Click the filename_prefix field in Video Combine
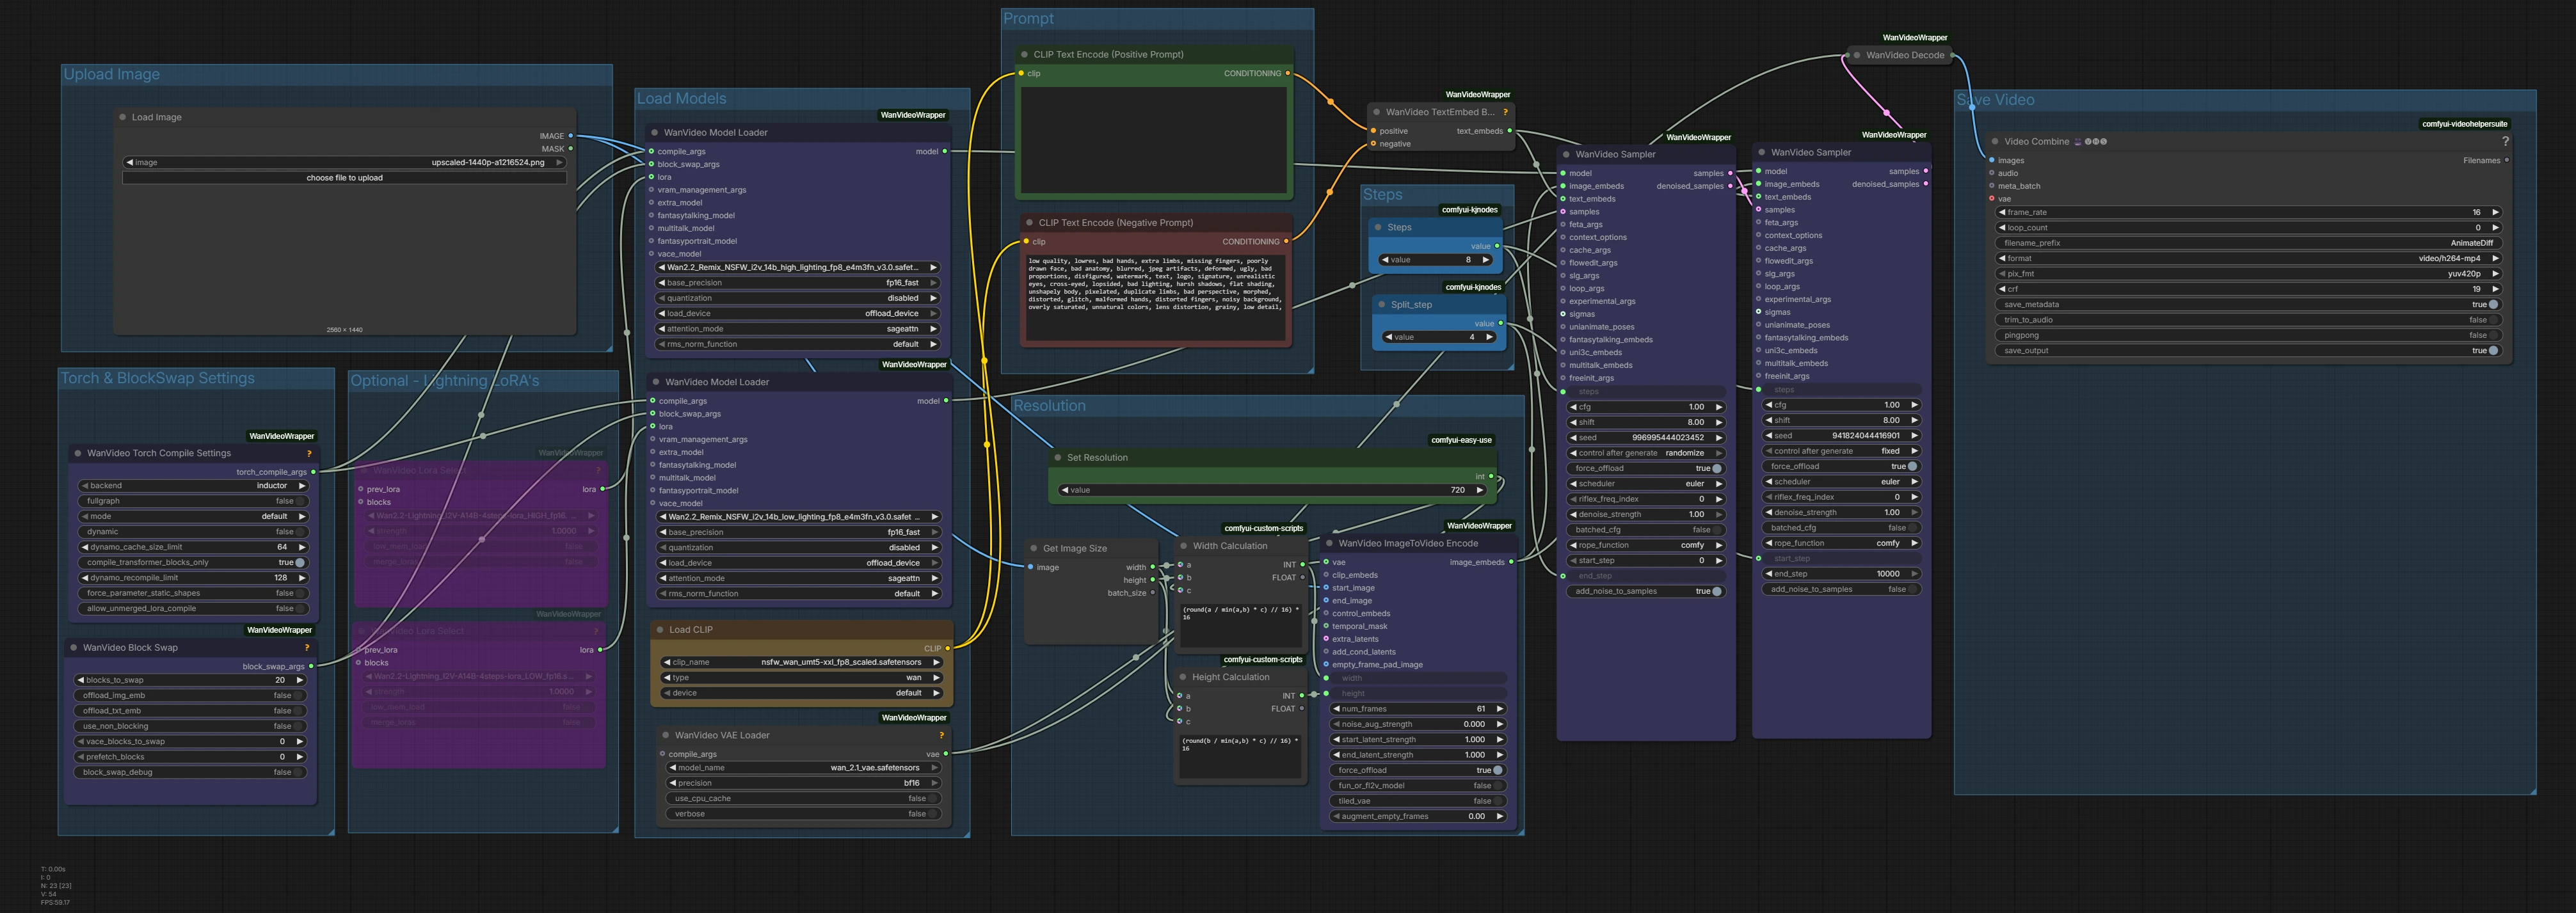Viewport: 2576px width, 913px height. [2250, 243]
